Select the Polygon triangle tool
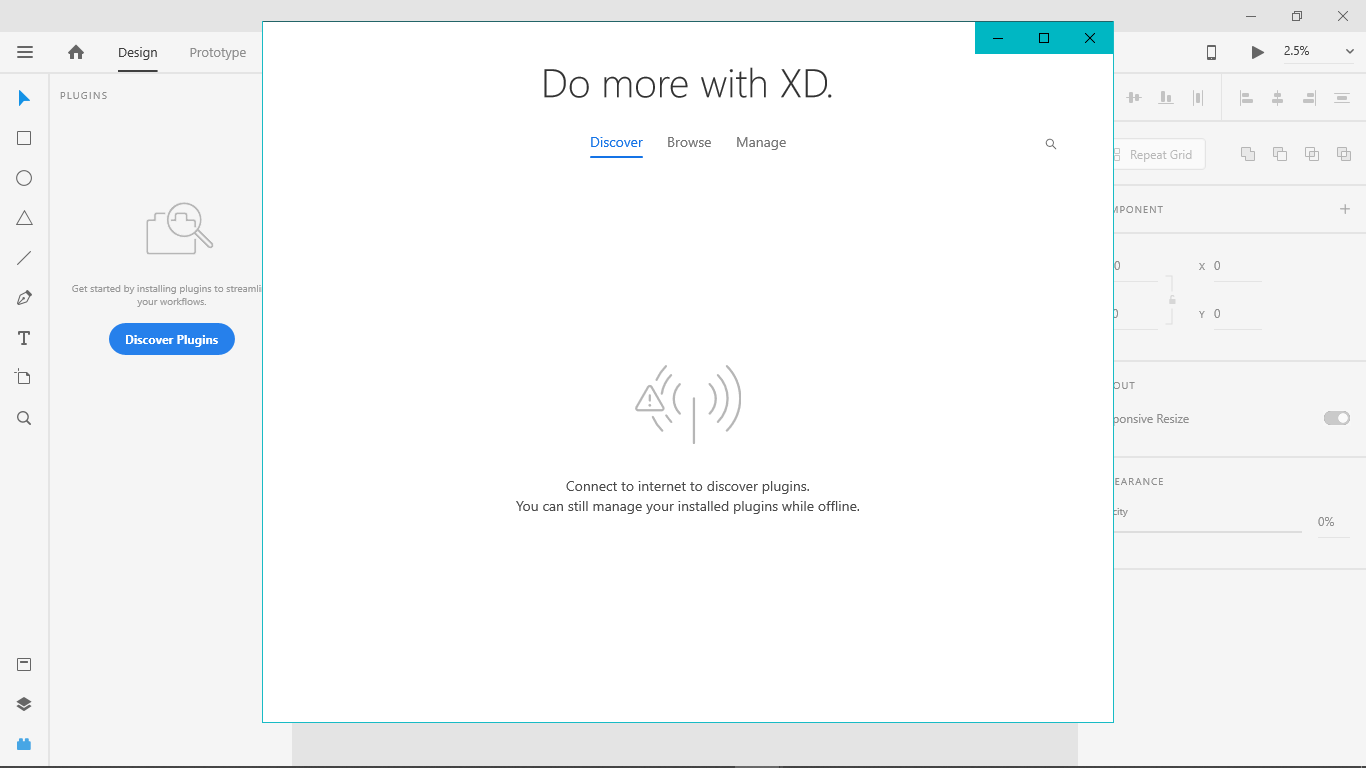1366x768 pixels. [x=24, y=218]
